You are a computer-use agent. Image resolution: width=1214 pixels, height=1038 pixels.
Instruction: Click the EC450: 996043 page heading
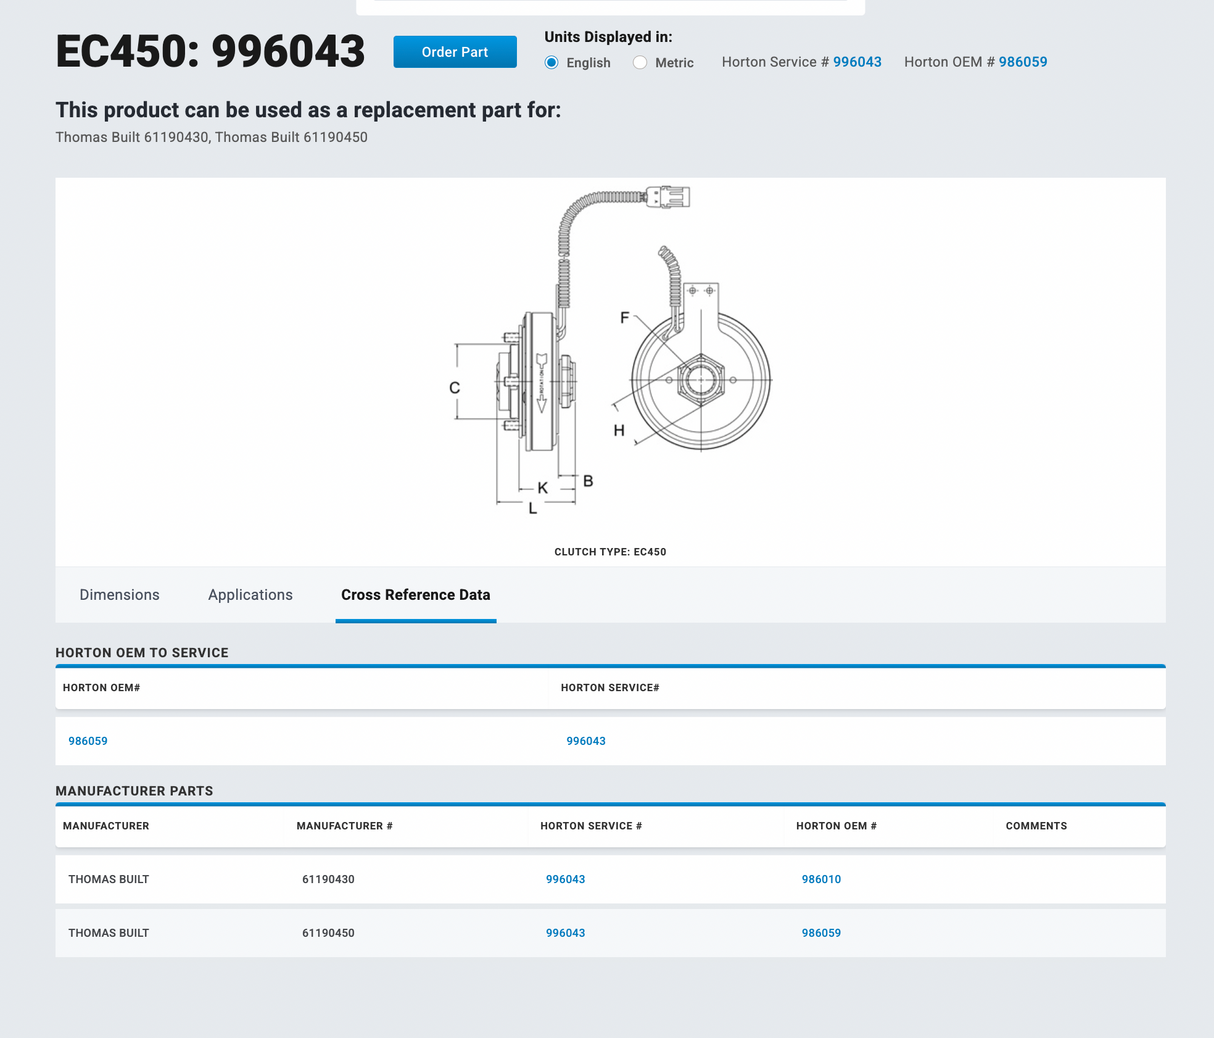[x=210, y=52]
